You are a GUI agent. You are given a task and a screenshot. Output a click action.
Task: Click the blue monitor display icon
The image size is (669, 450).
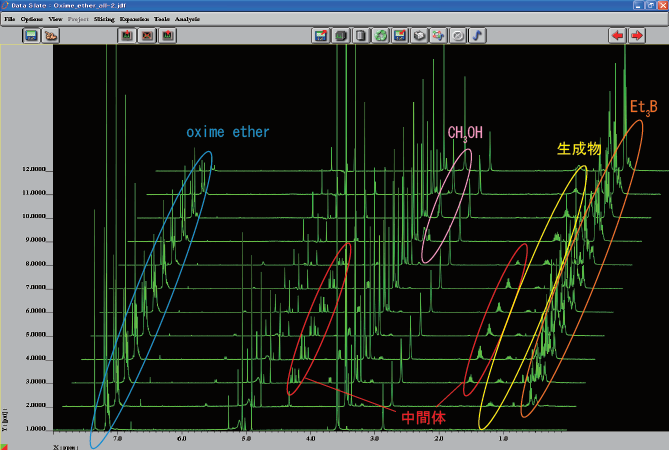pos(31,35)
